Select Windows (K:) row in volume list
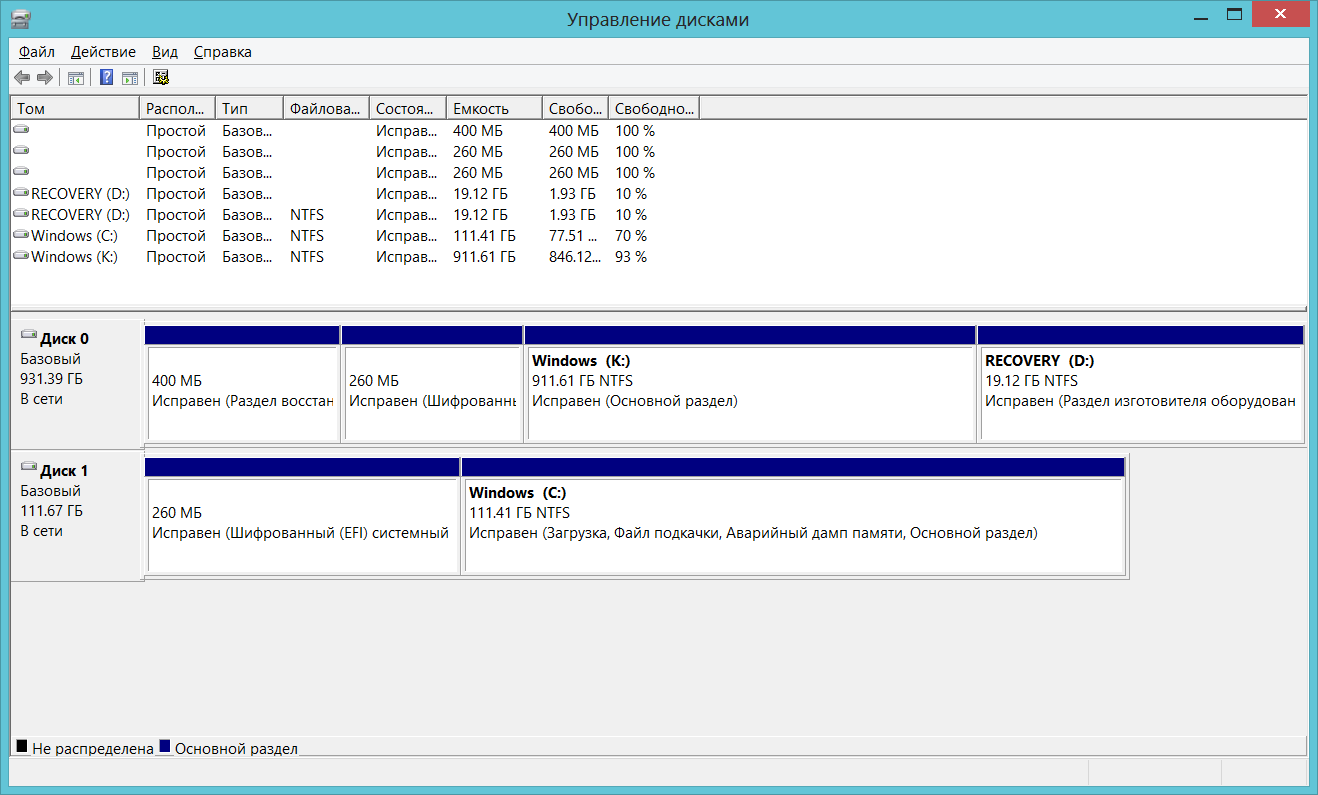Screen dimensions: 1318x795 click(74, 257)
